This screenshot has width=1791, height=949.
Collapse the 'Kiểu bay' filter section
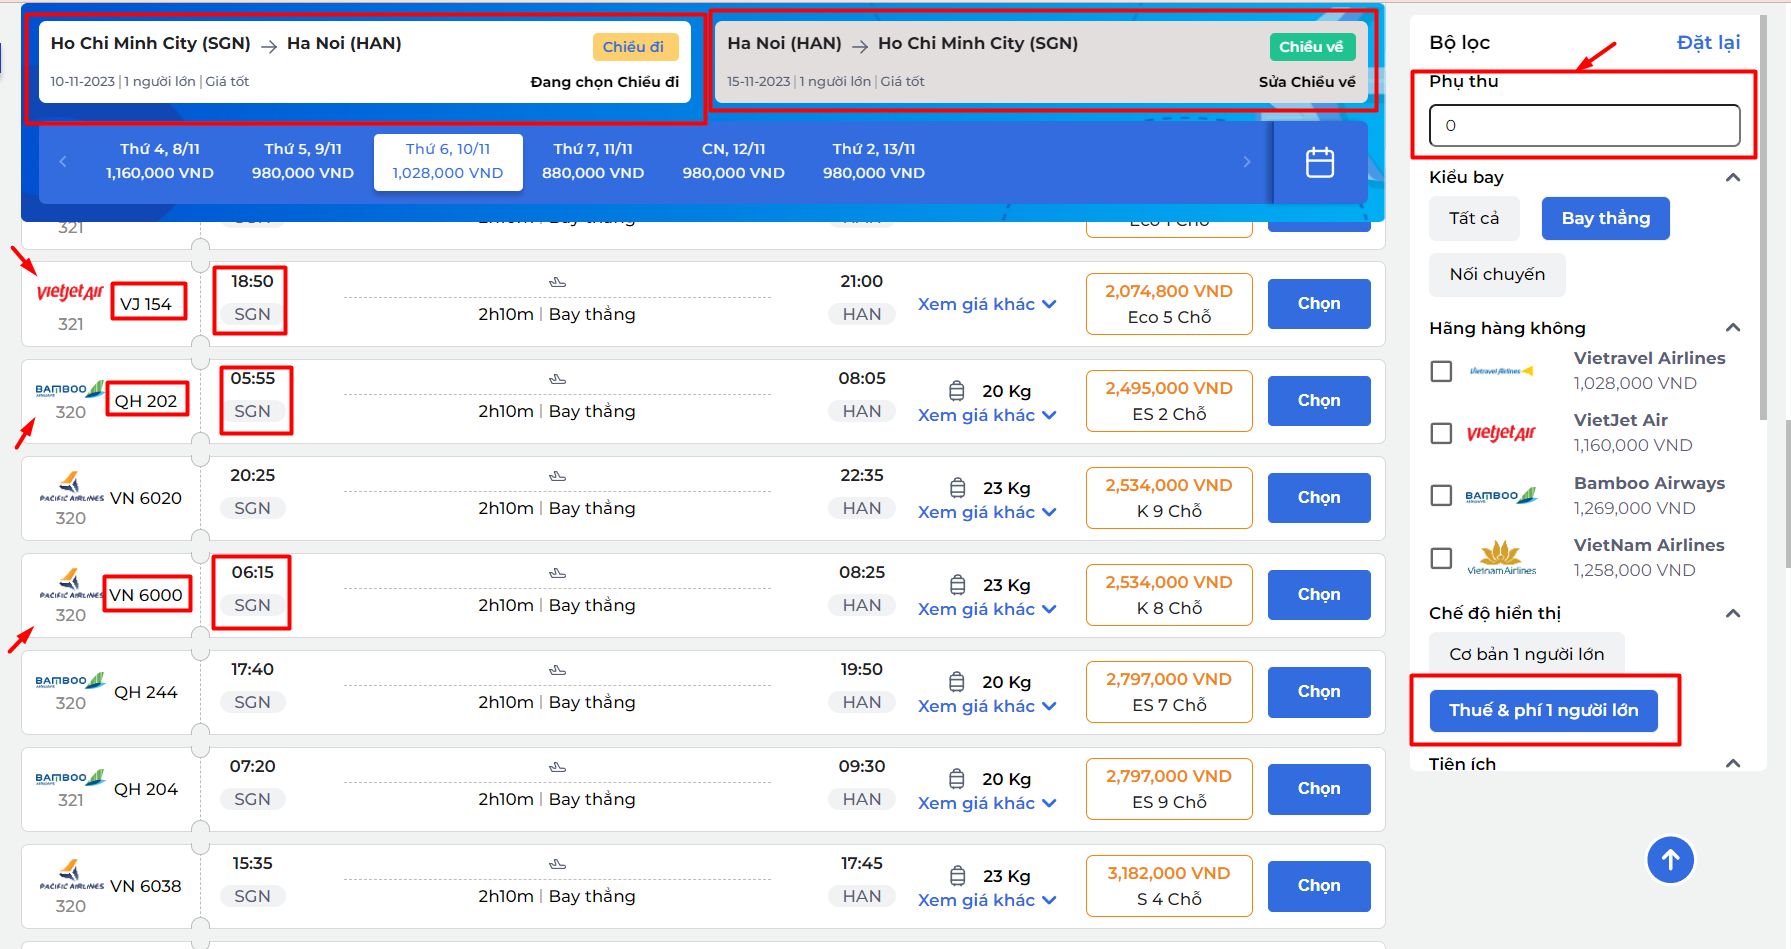tap(1733, 177)
